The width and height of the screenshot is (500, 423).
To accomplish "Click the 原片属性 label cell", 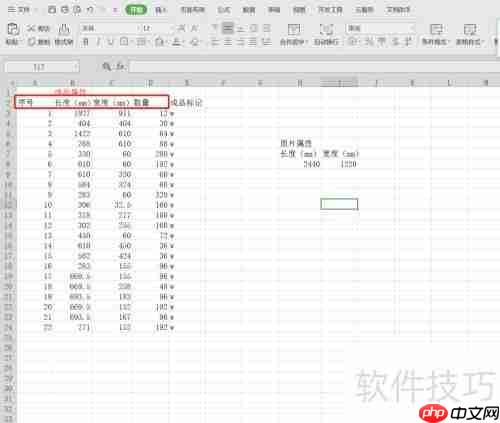I will point(296,143).
